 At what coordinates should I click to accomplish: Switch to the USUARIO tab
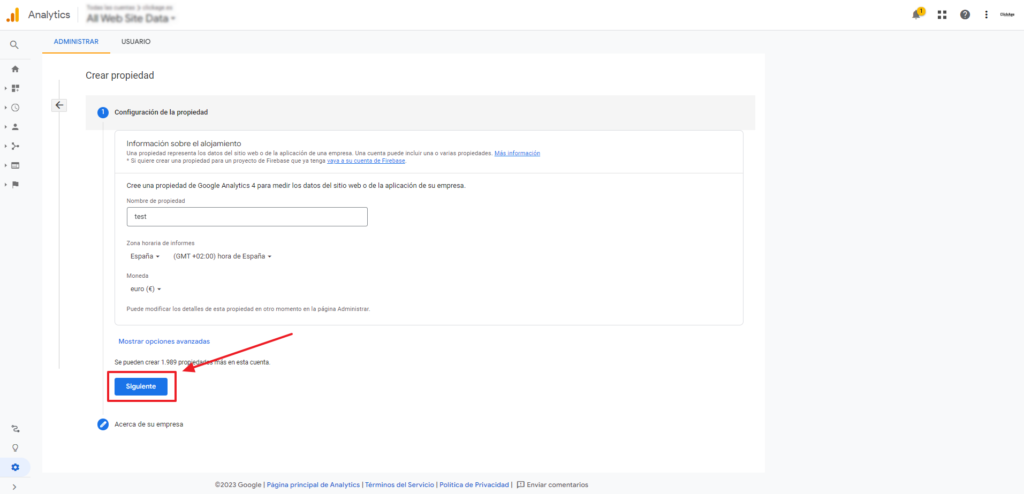[136, 42]
